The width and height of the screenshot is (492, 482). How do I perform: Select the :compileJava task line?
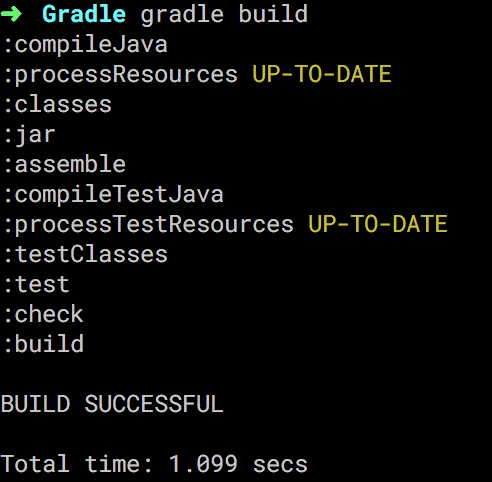pos(86,45)
